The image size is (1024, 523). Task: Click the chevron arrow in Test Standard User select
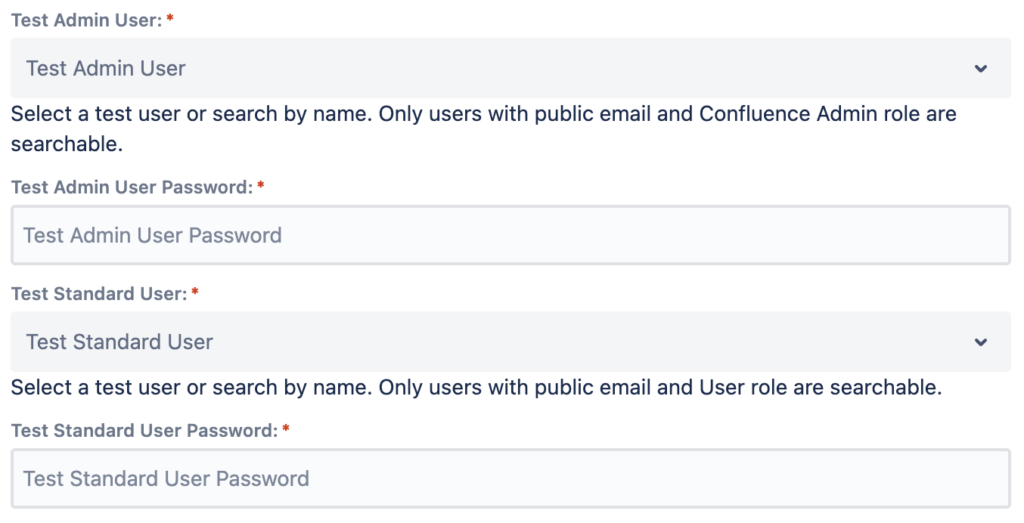[980, 342]
